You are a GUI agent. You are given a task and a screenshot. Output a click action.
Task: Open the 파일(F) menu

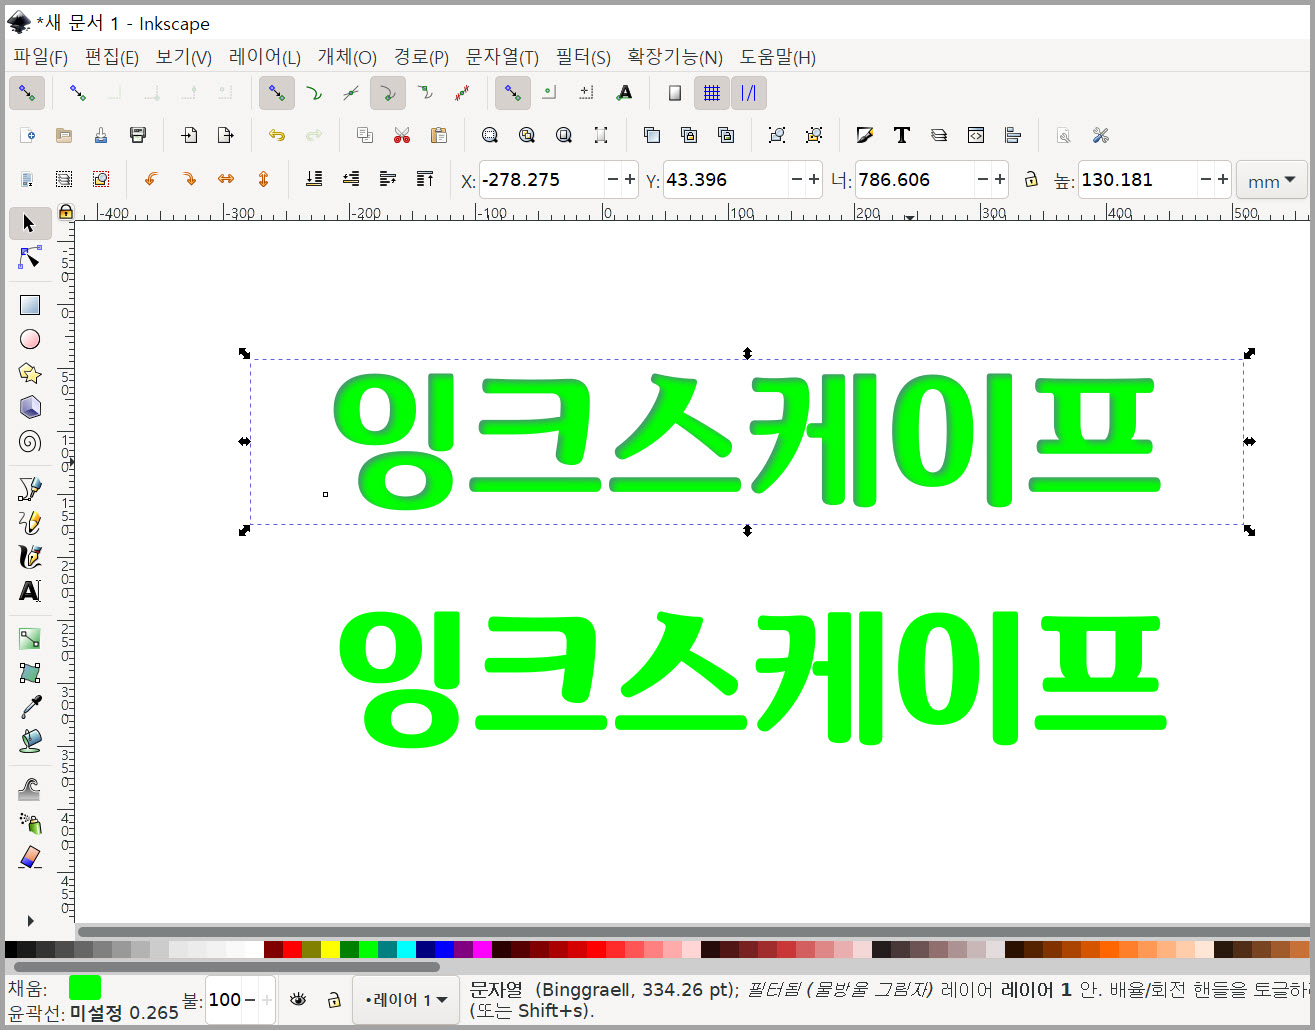[40, 57]
